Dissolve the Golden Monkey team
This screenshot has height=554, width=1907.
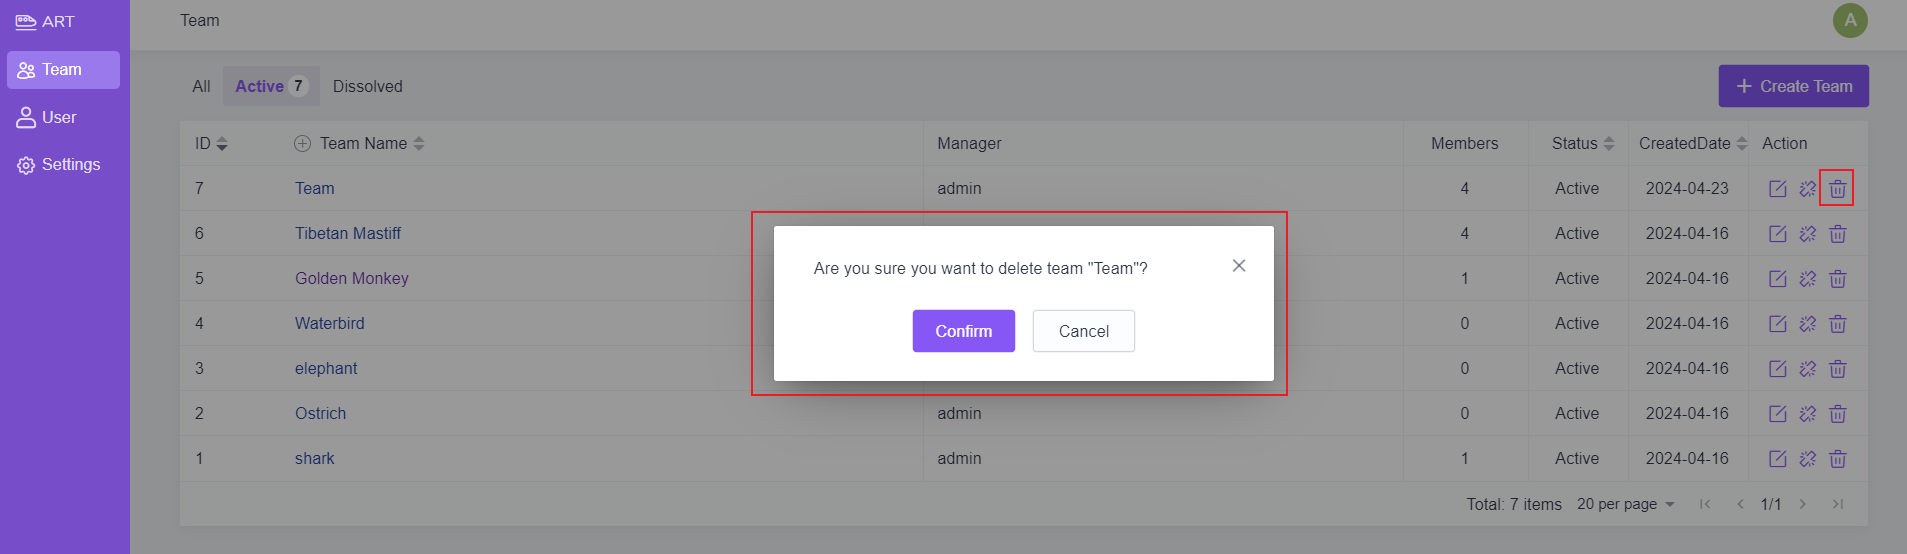(1807, 279)
